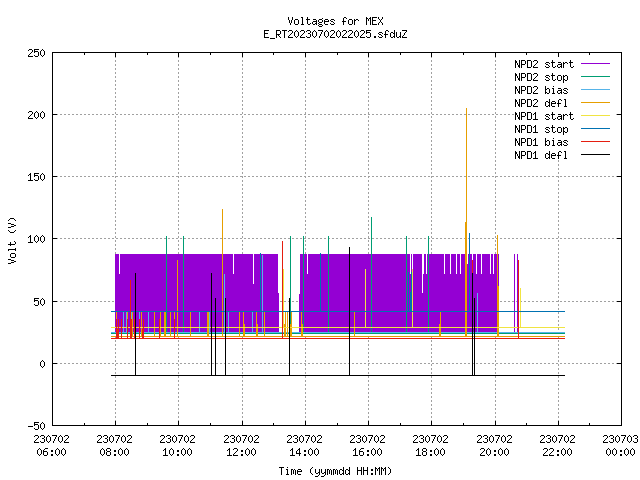Screen dimensions: 640x480
Task: Click the blue NPD1 stop legend line
Action: click(x=596, y=129)
